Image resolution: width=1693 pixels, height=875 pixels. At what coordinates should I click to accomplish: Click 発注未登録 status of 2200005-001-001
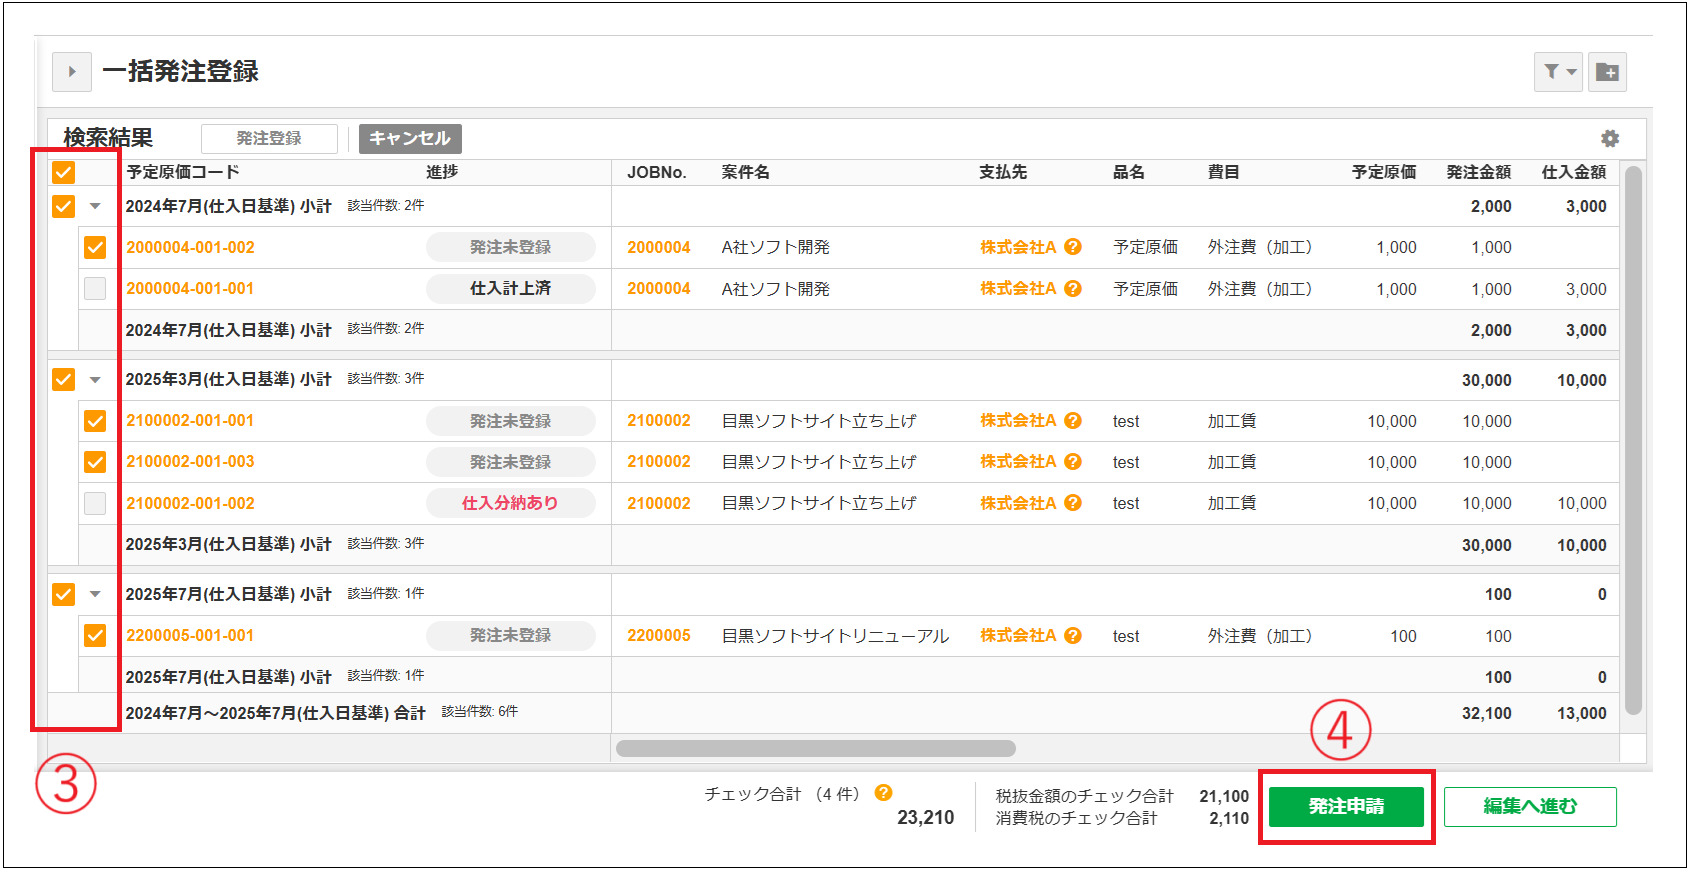pos(511,636)
